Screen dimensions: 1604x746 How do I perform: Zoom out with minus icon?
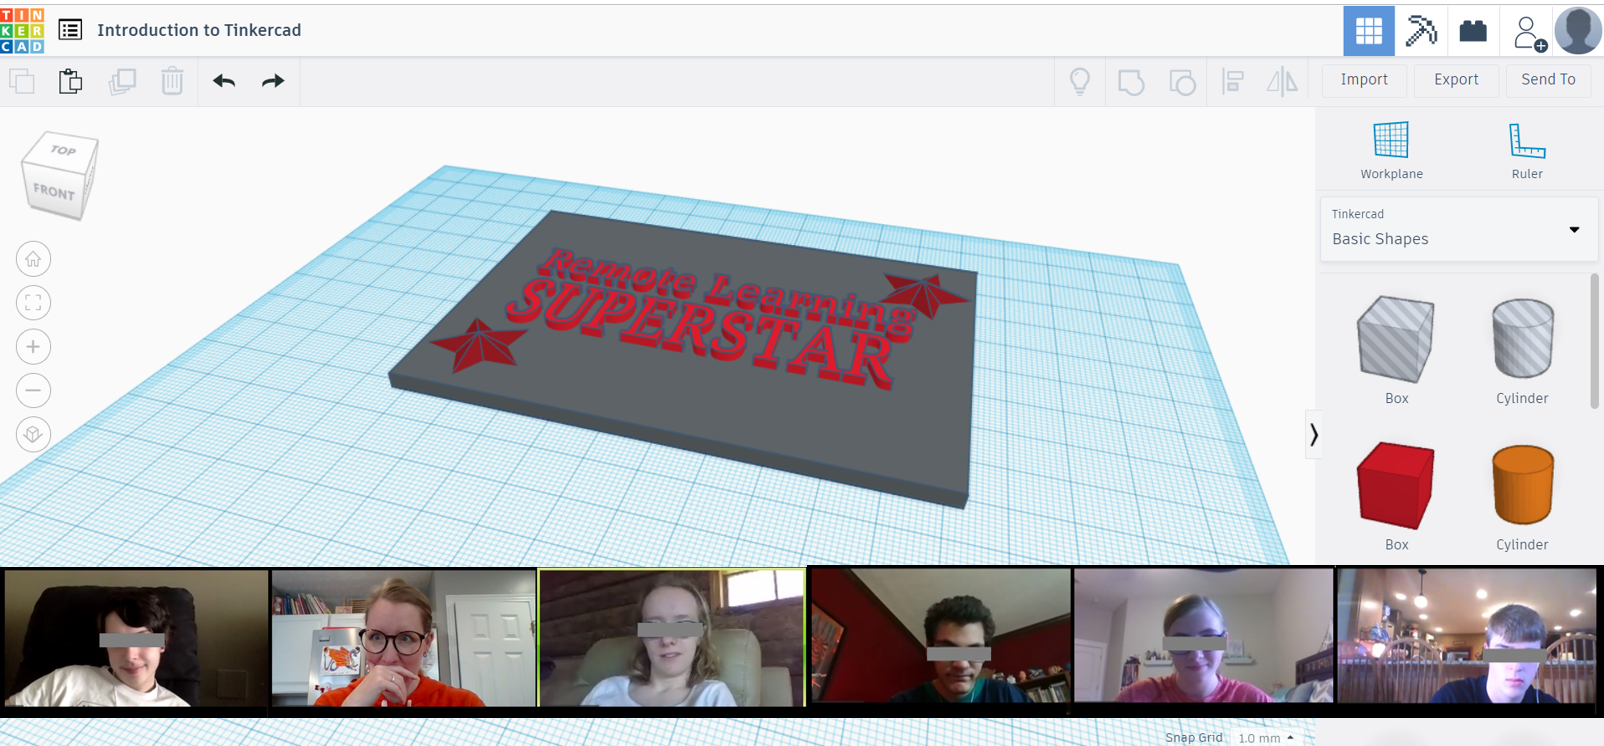coord(33,391)
